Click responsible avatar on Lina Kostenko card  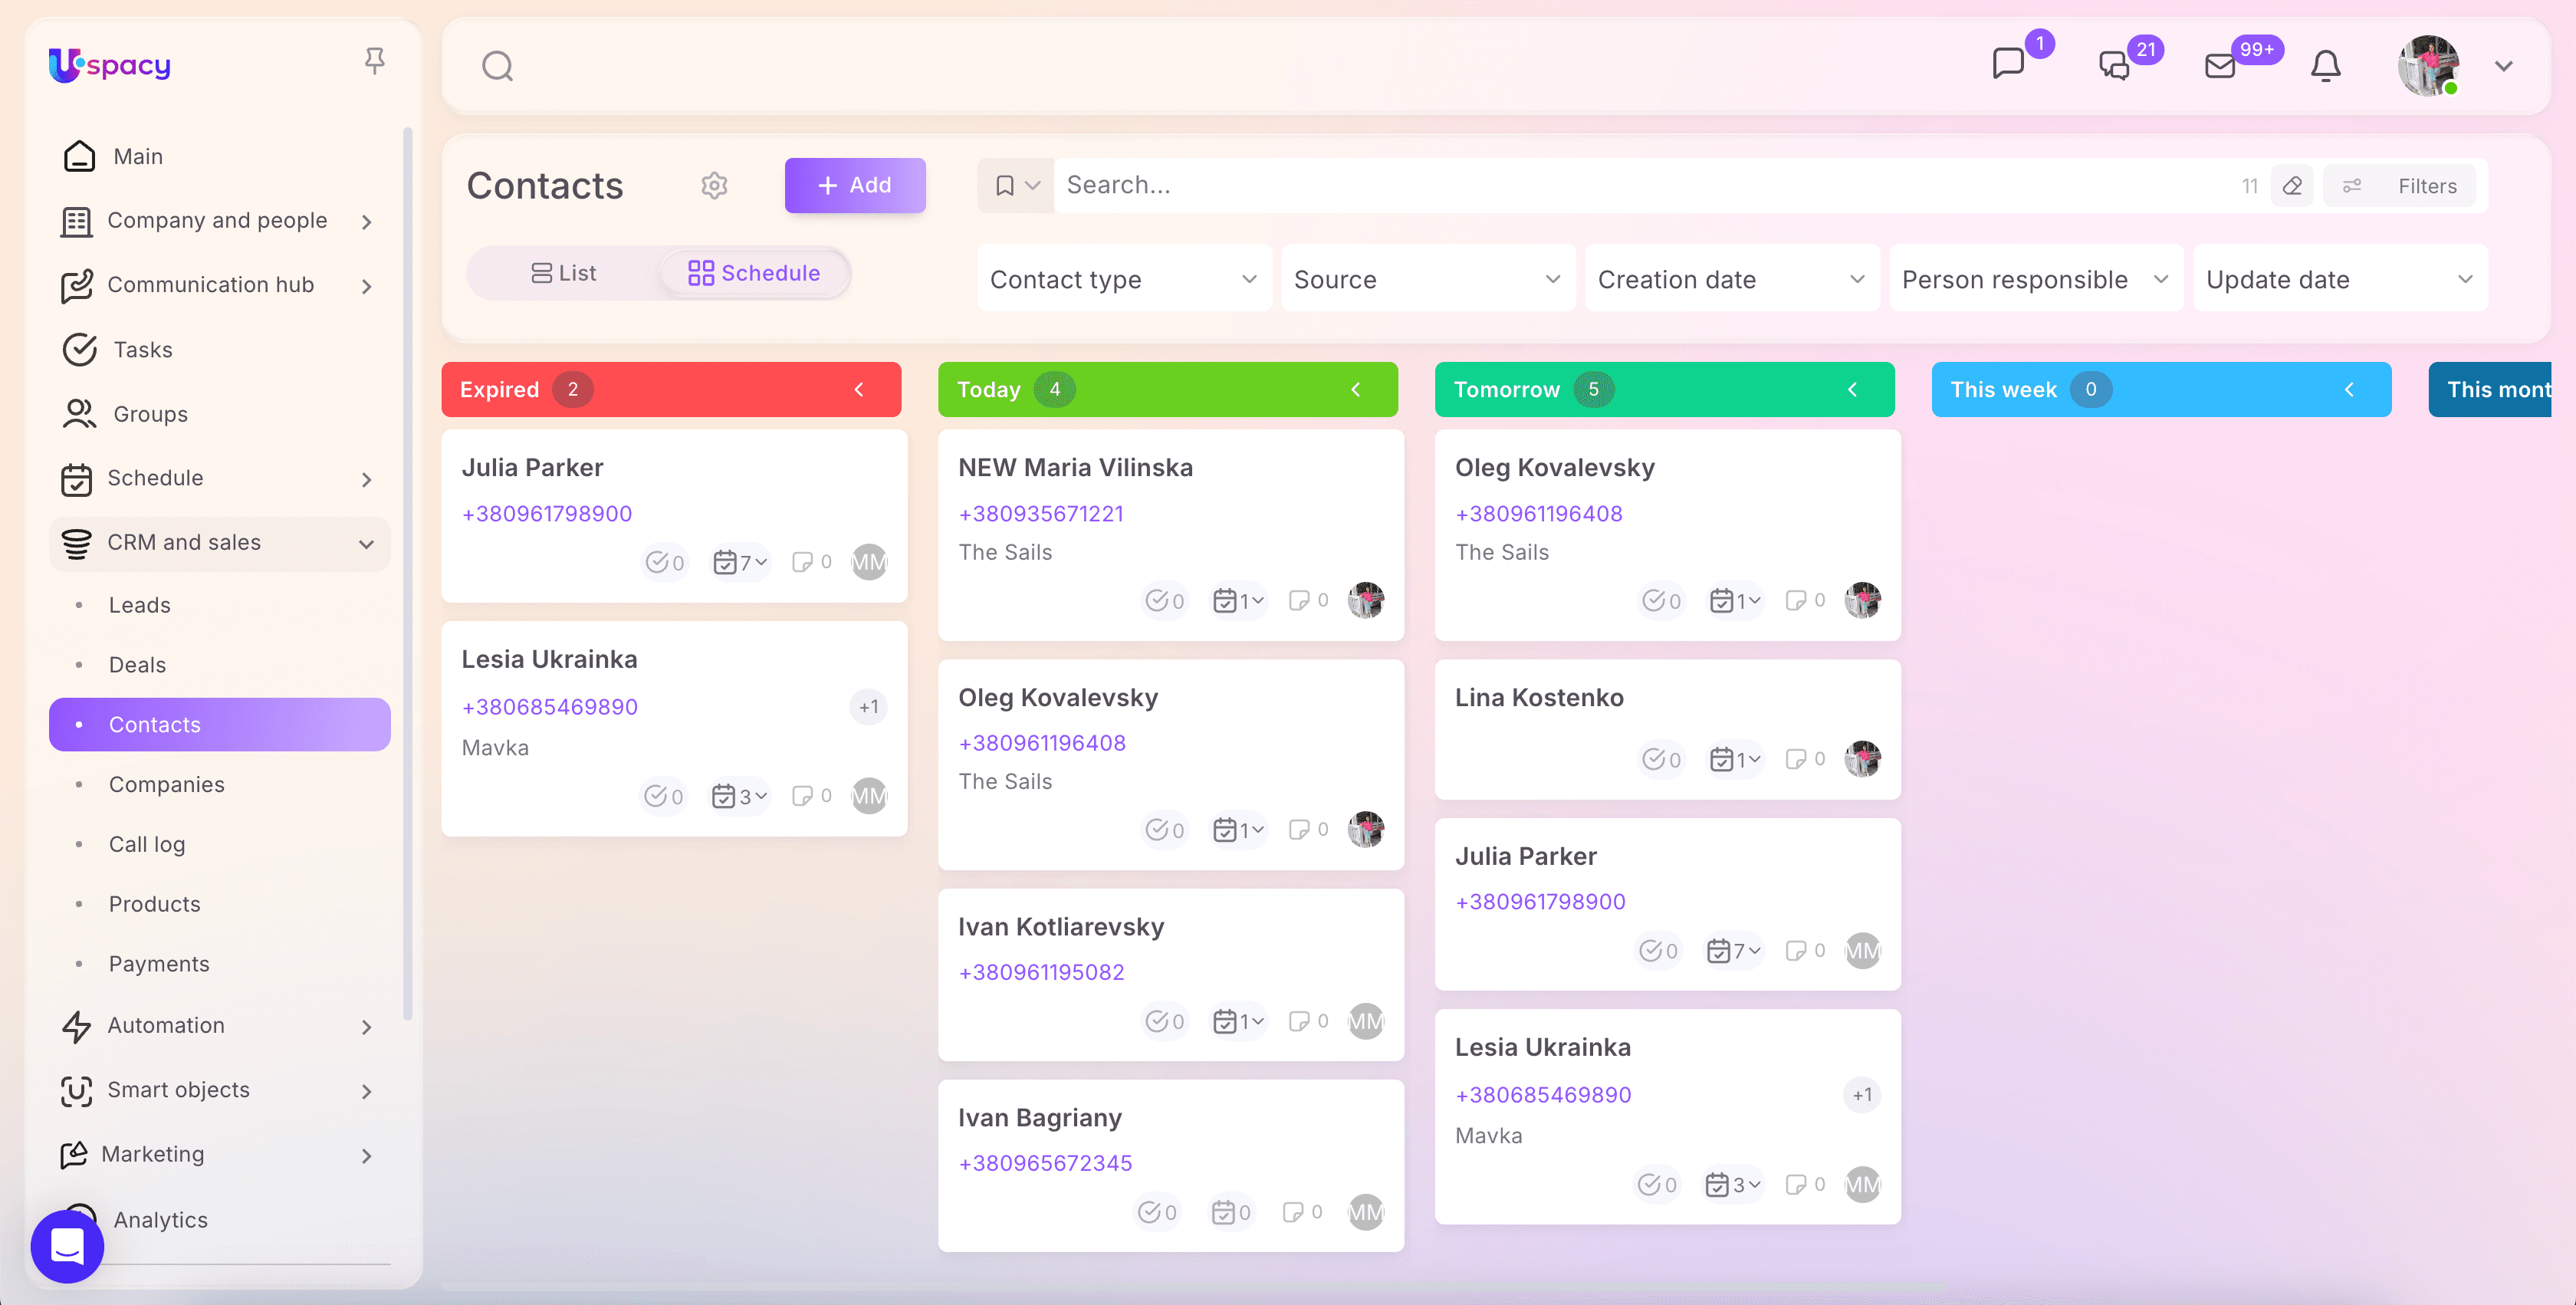point(1862,759)
